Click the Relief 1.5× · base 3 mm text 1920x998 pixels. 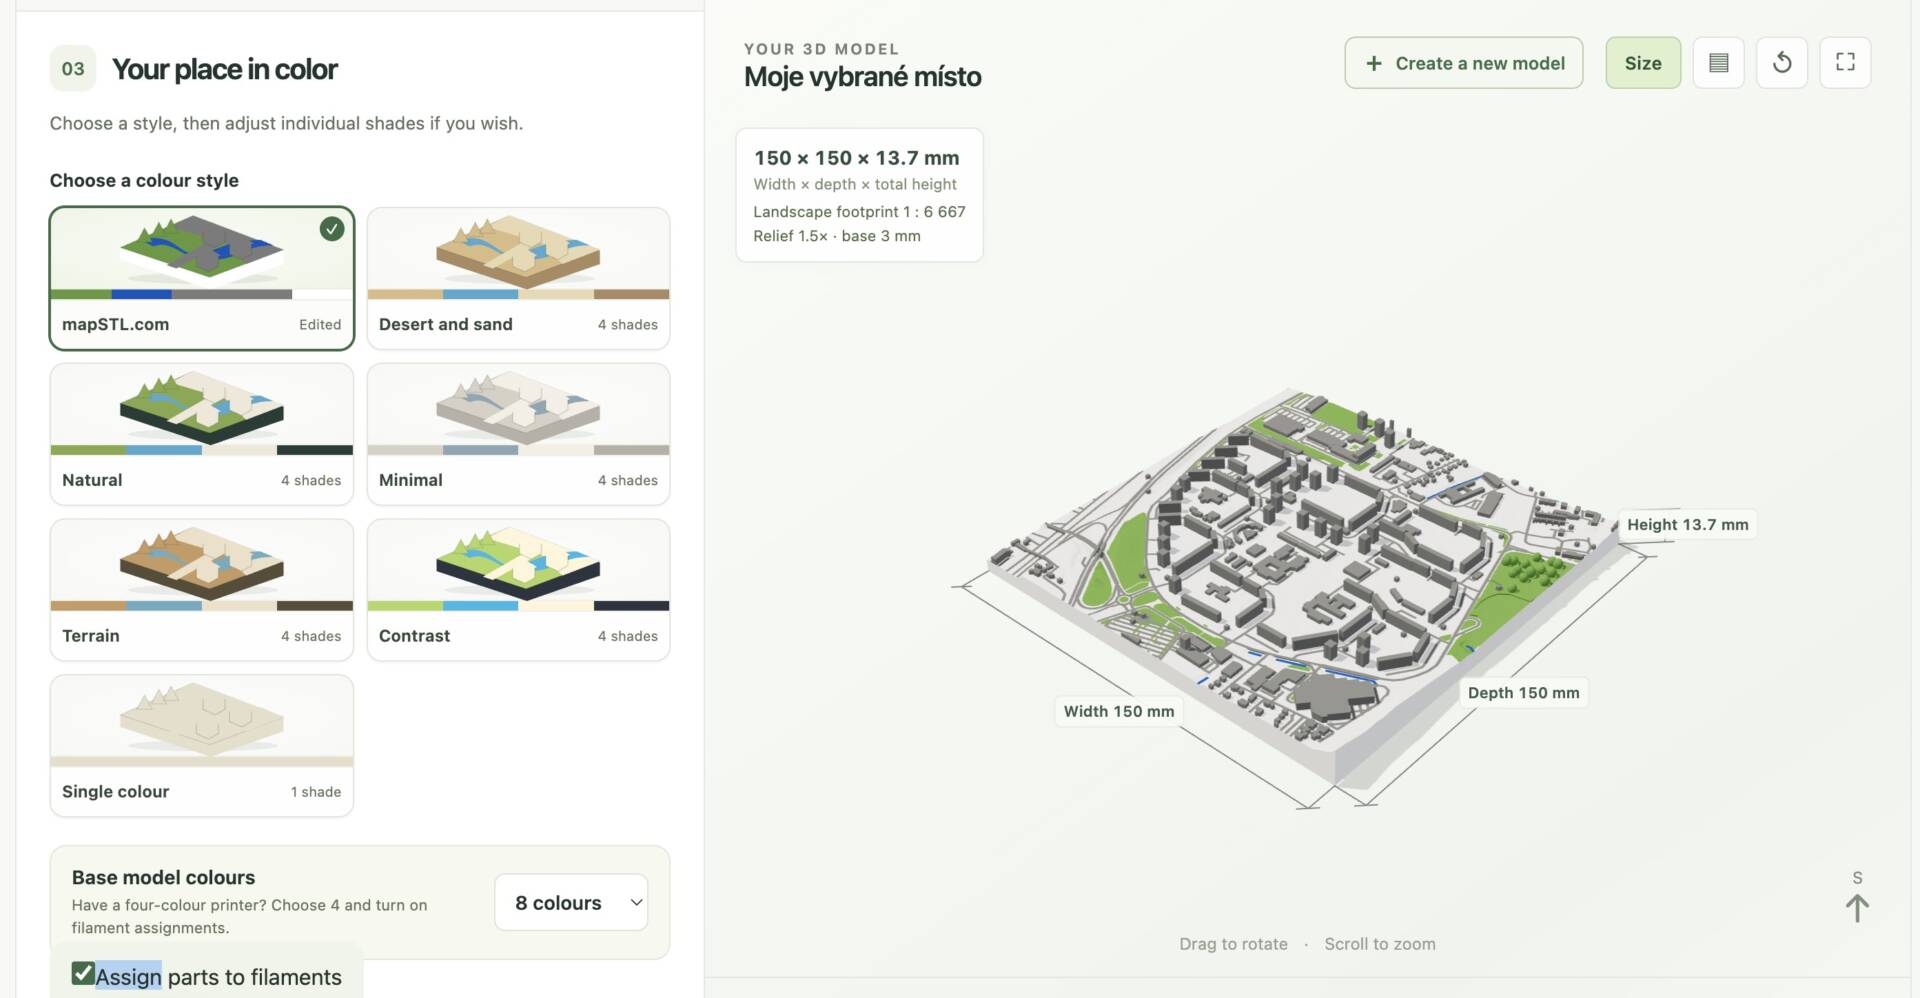click(x=837, y=236)
